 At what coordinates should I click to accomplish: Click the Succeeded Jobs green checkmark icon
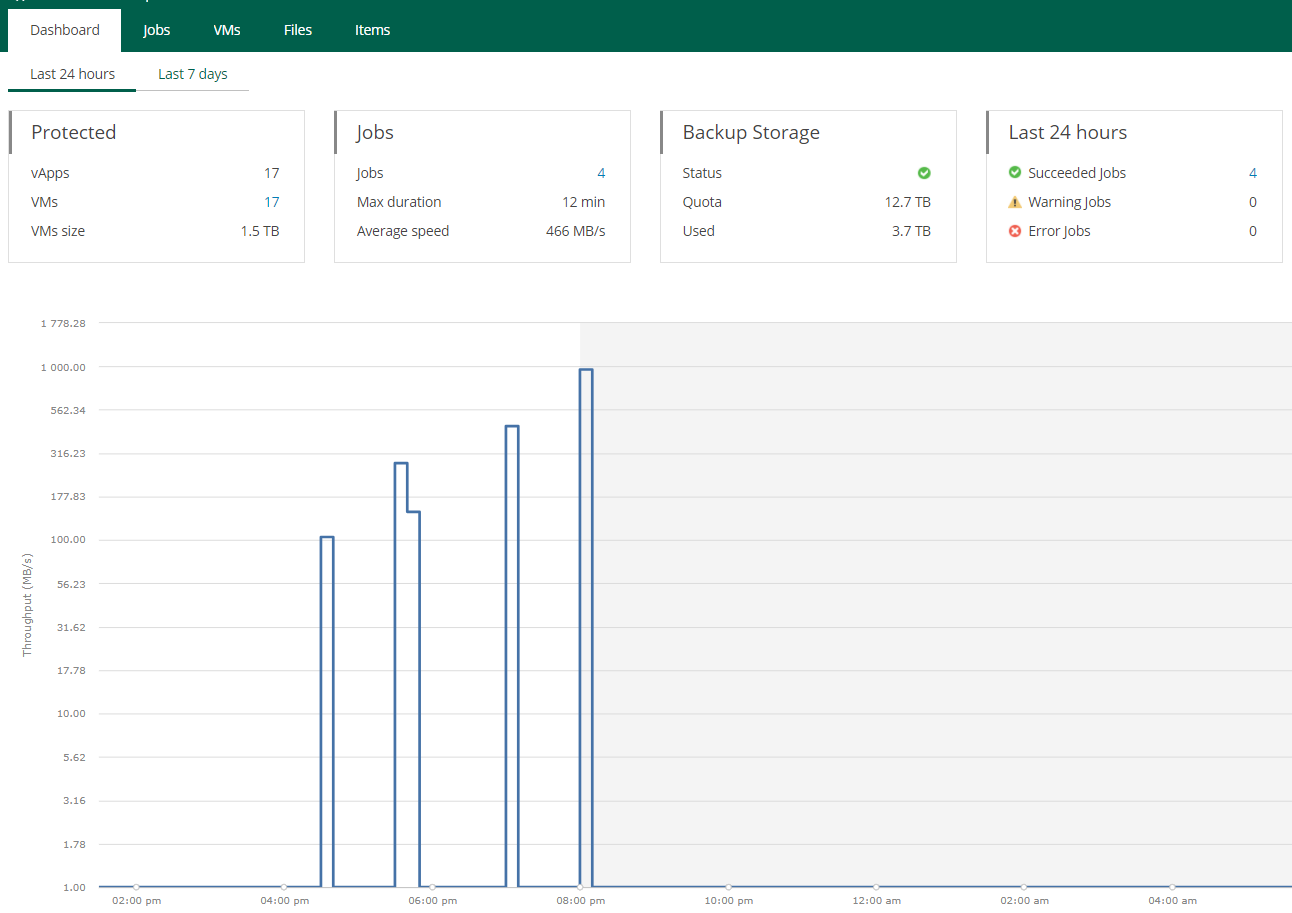pos(1013,172)
